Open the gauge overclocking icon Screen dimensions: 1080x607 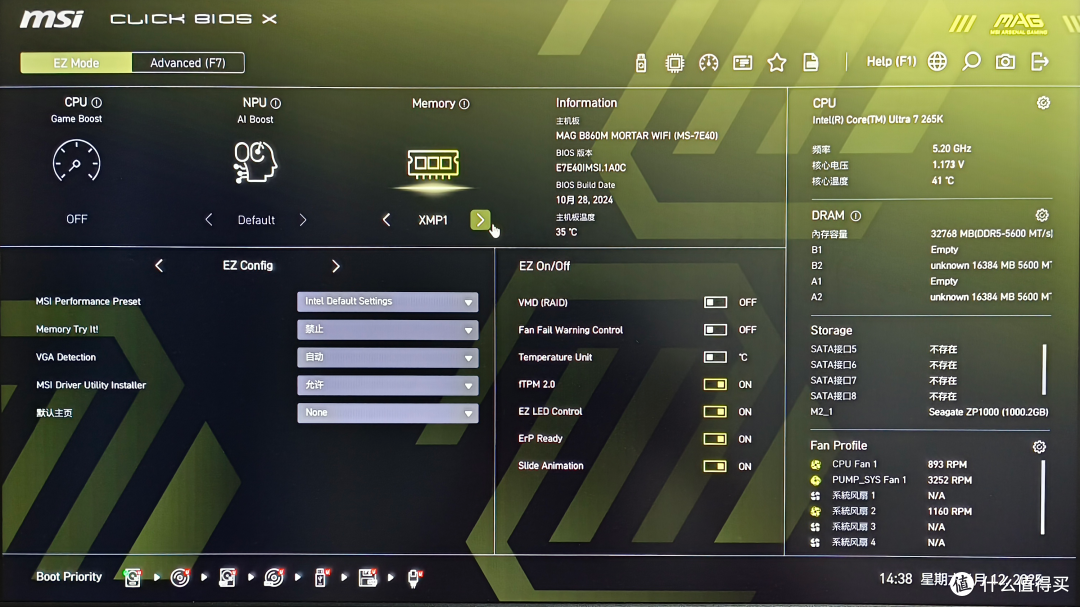pos(708,63)
